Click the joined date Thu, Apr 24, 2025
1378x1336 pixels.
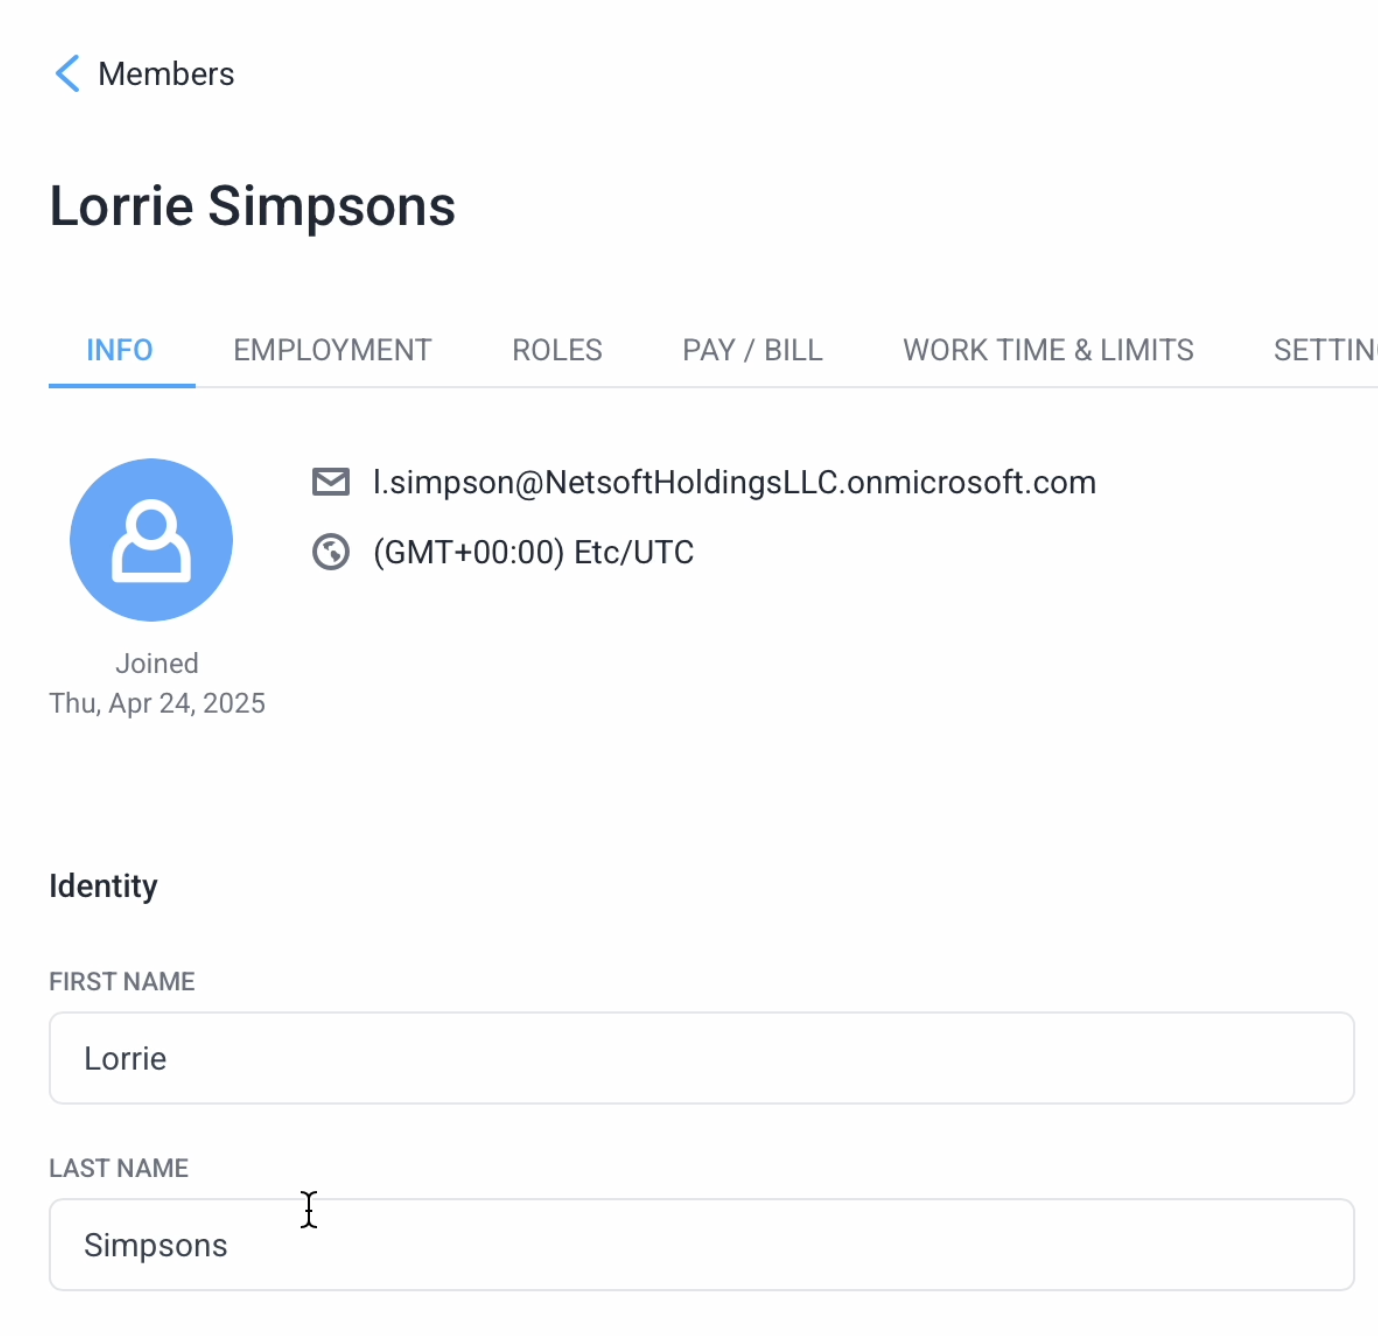click(157, 703)
